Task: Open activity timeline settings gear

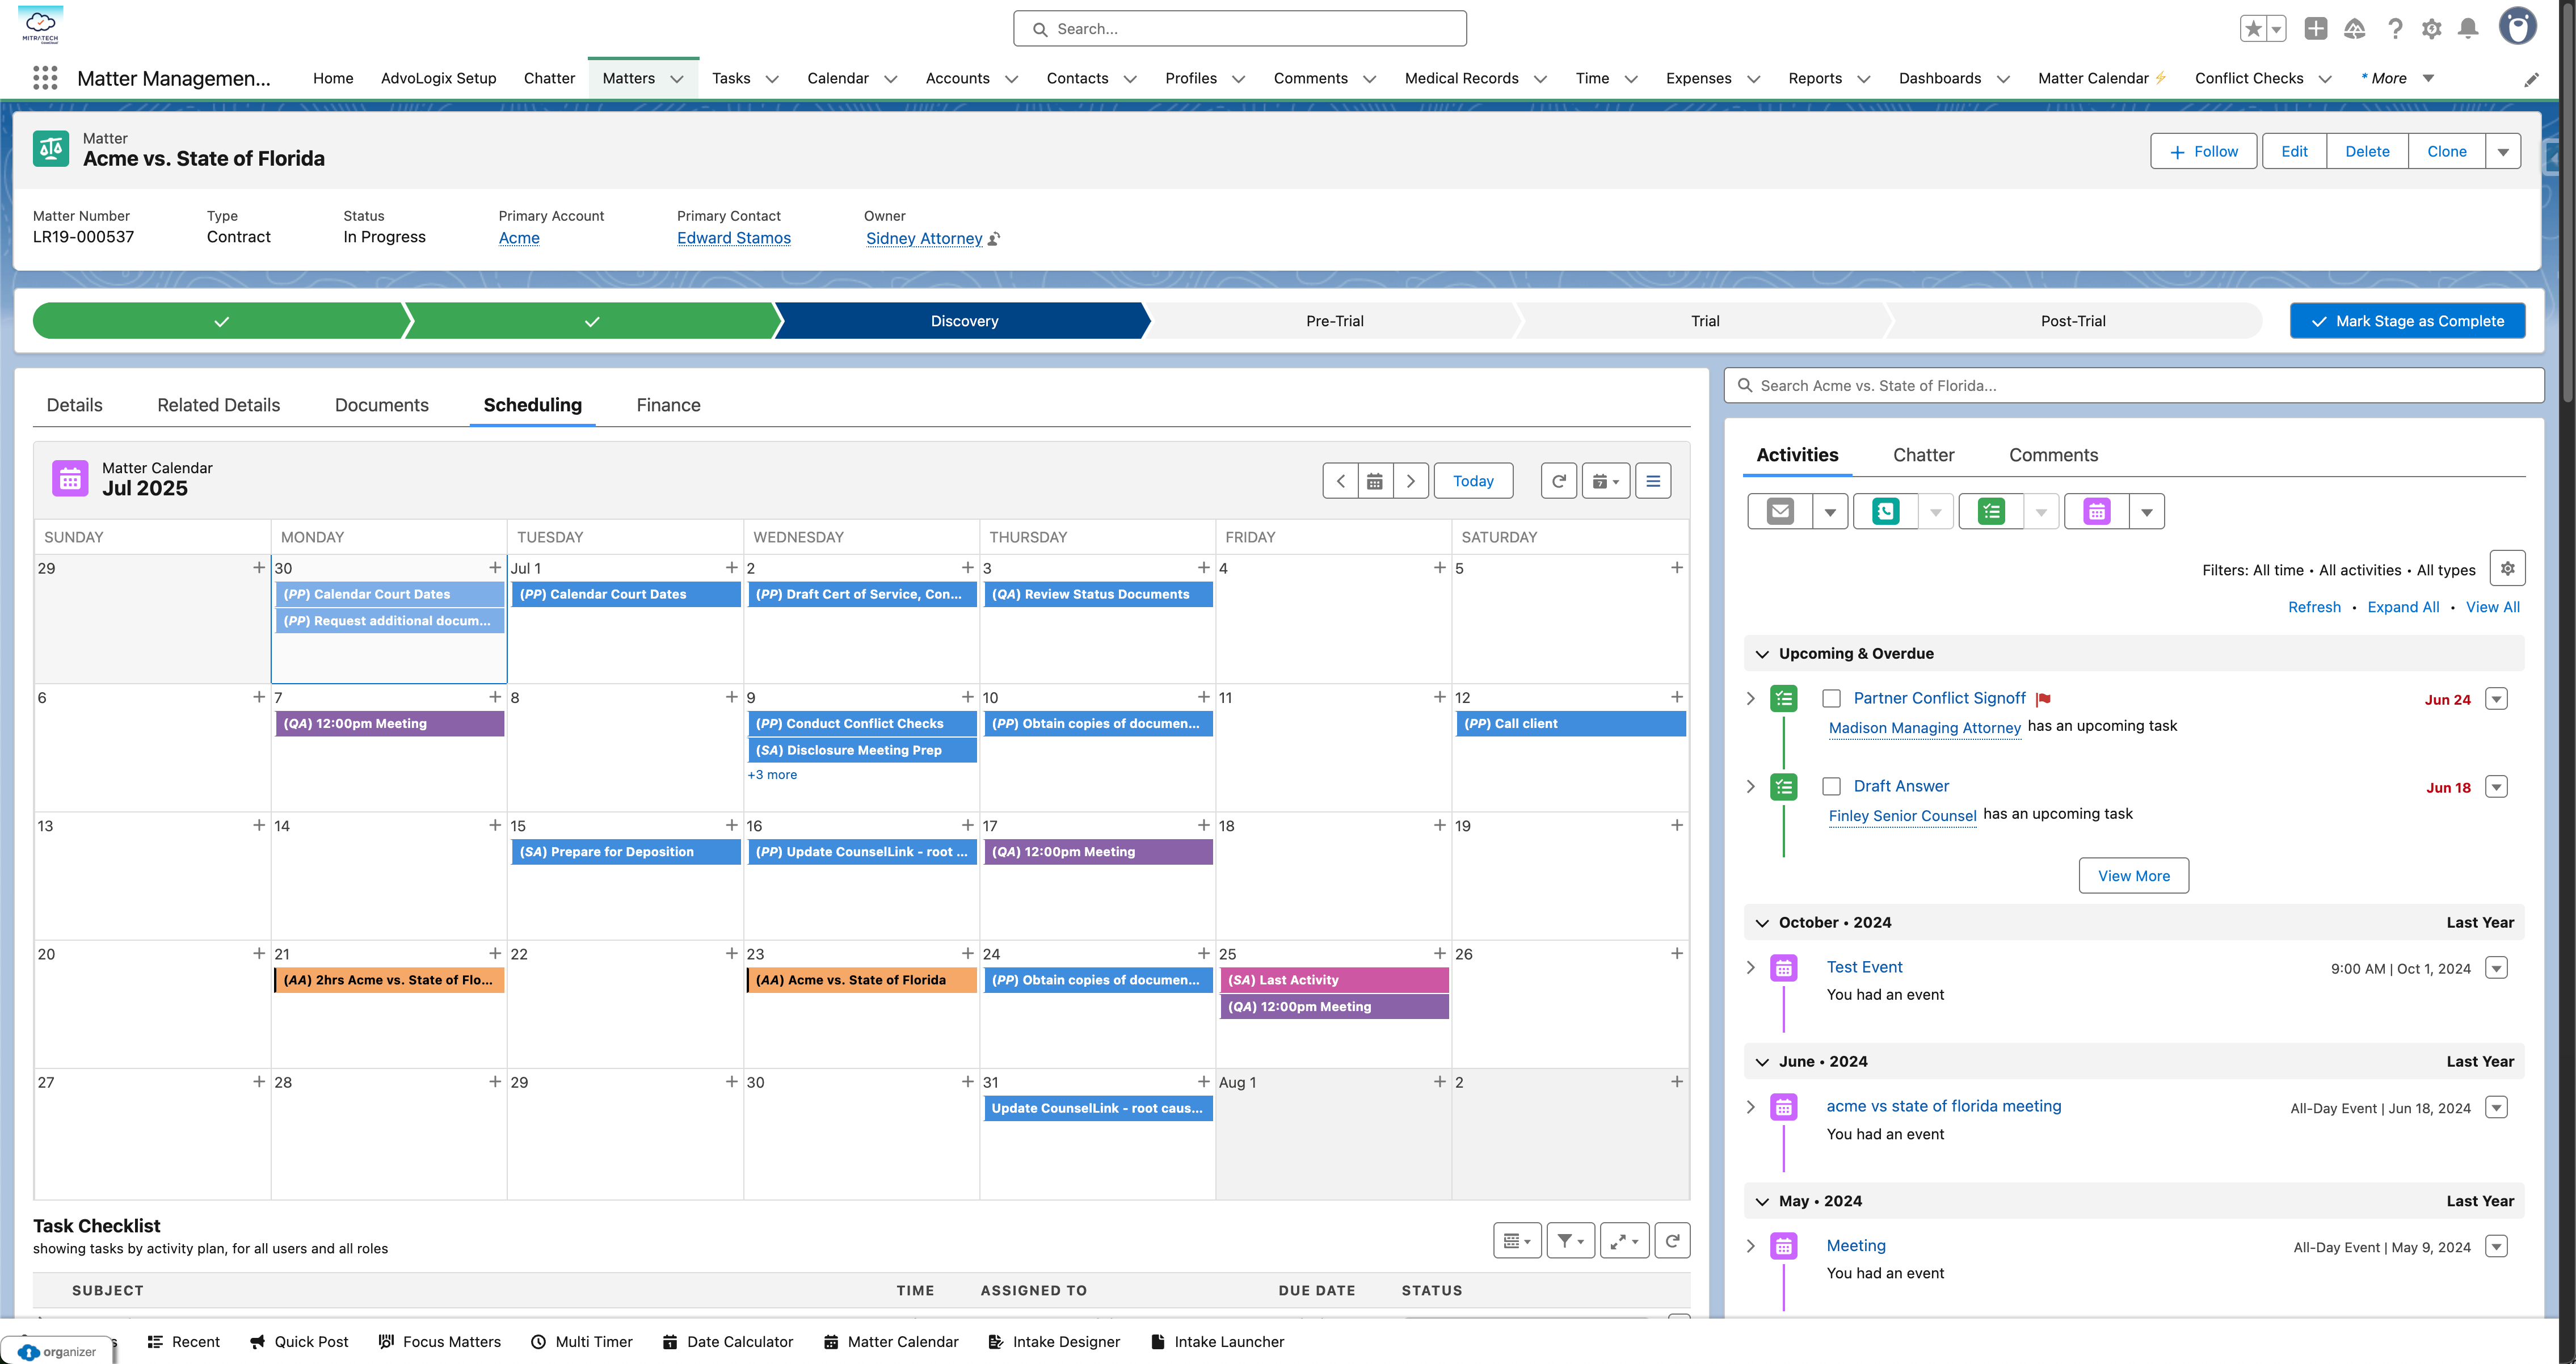Action: coord(2507,569)
